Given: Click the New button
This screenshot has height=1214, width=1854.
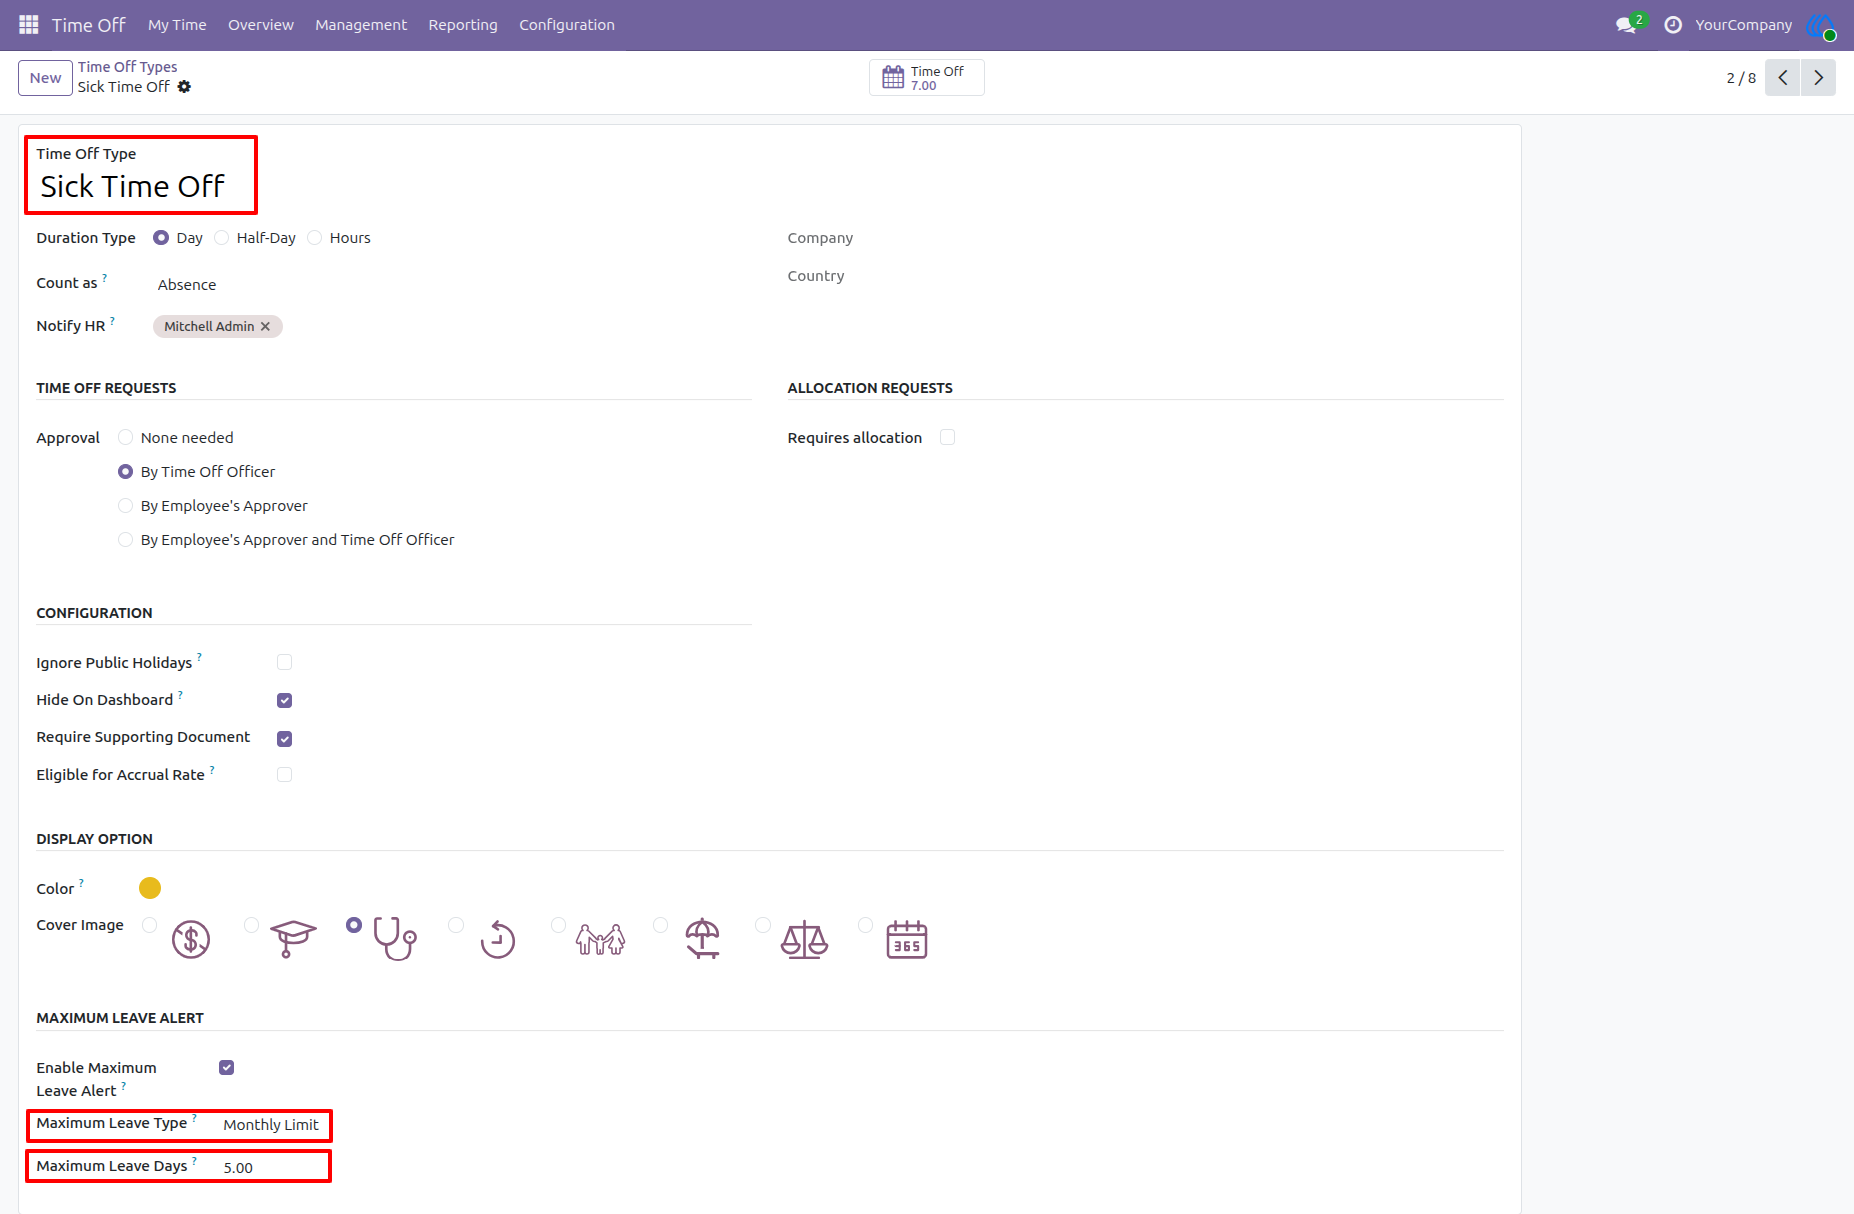Looking at the screenshot, I should [x=45, y=78].
